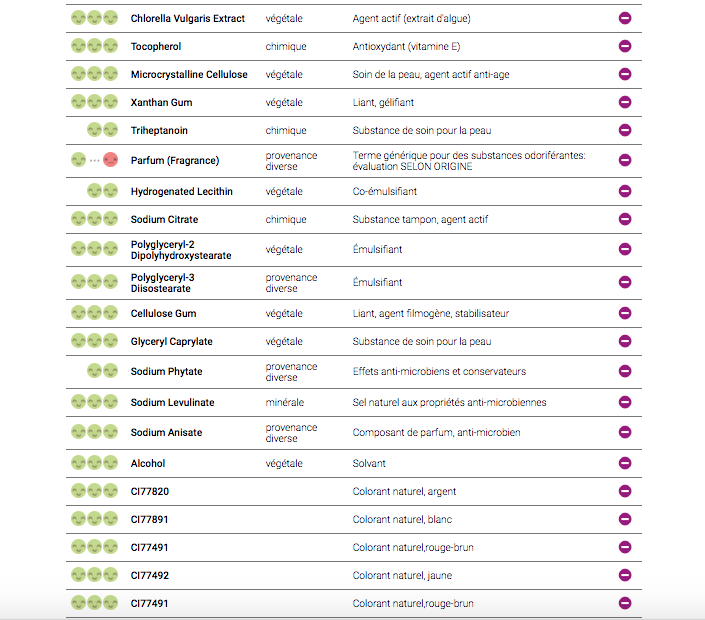
Task: Collapse the Sodium Levulinate entry
Action: [x=625, y=402]
